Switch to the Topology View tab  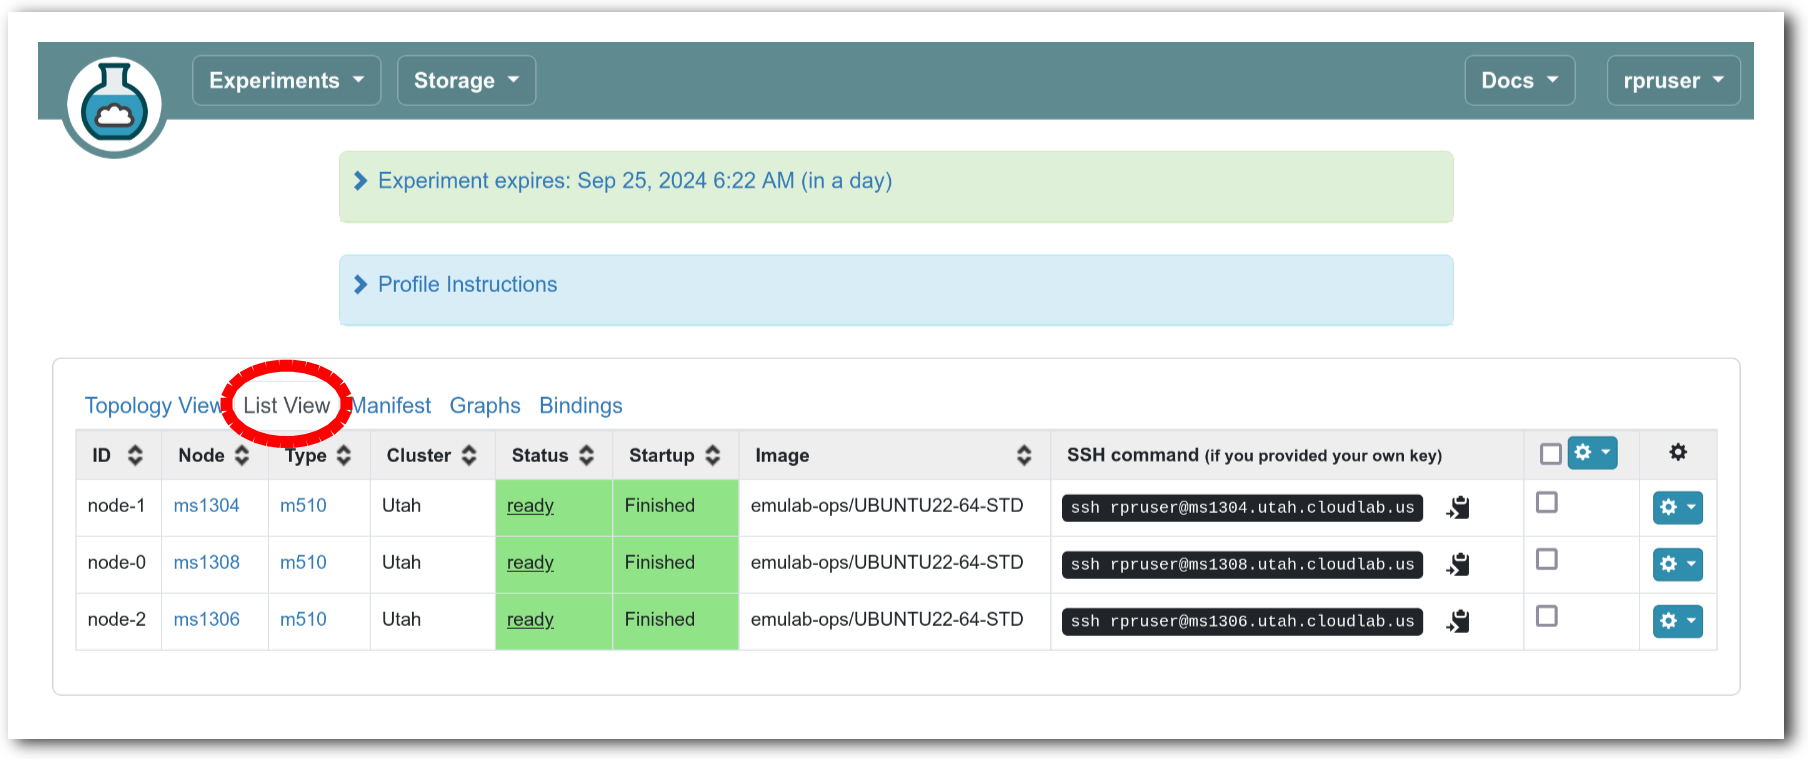point(154,406)
